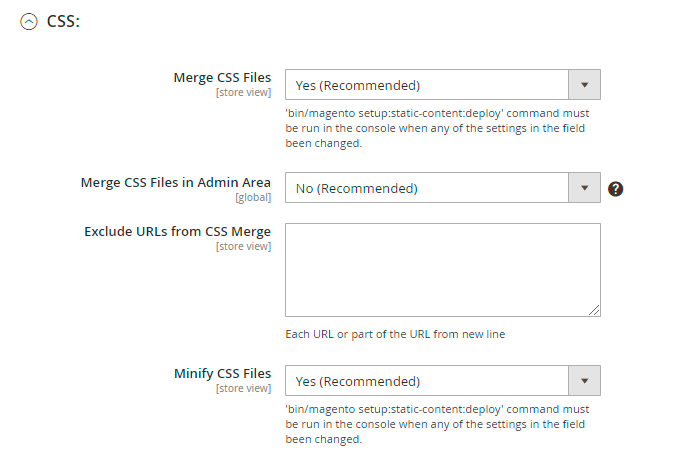Click the question mark help icon

[x=616, y=188]
